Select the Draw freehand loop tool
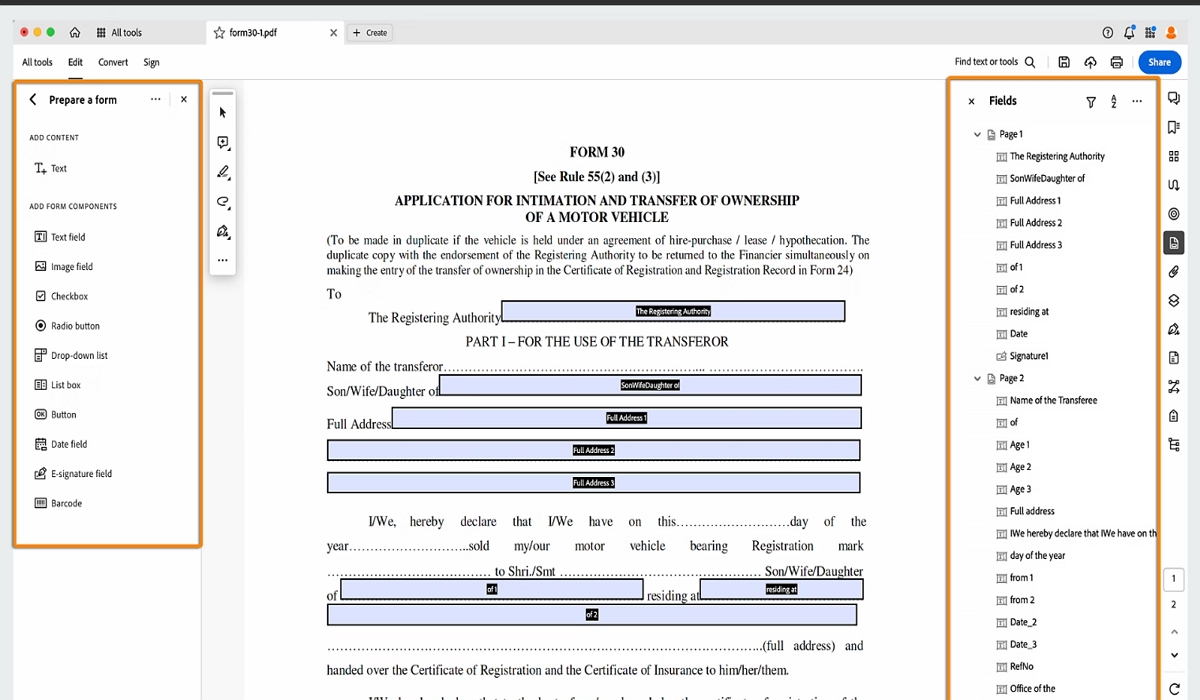Image resolution: width=1200 pixels, height=700 pixels. click(223, 202)
